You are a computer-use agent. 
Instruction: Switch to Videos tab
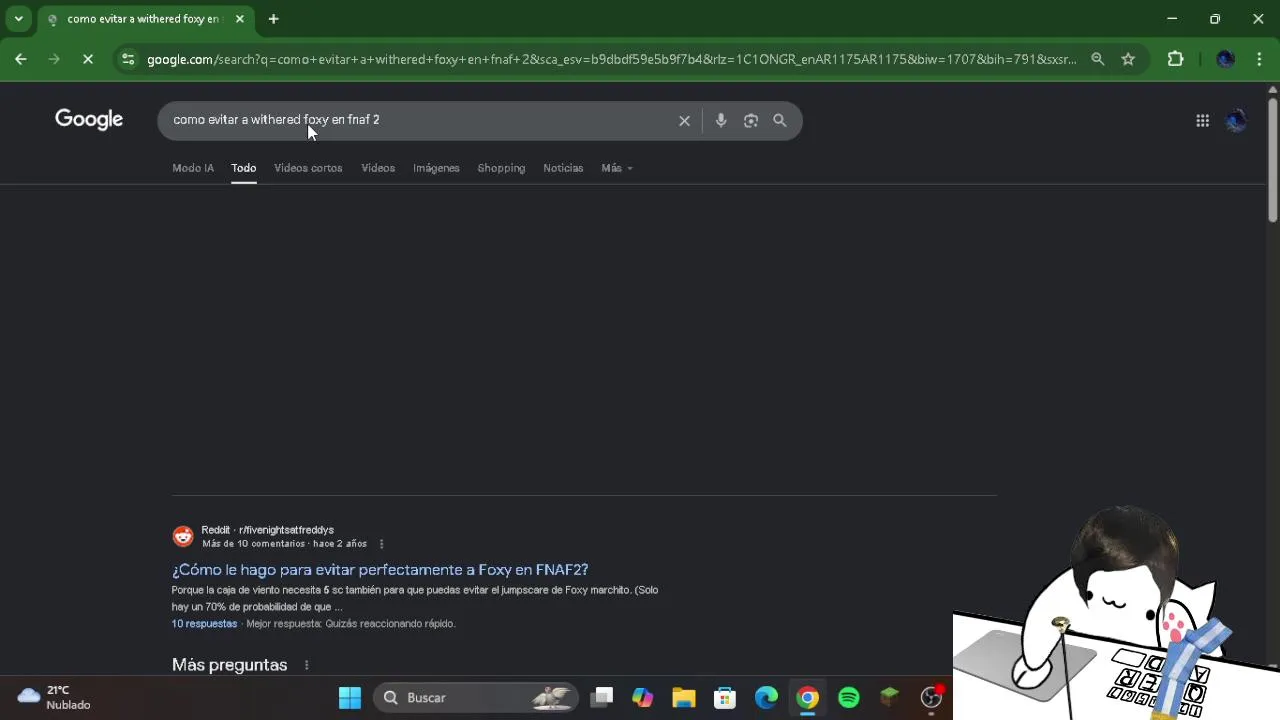[378, 168]
